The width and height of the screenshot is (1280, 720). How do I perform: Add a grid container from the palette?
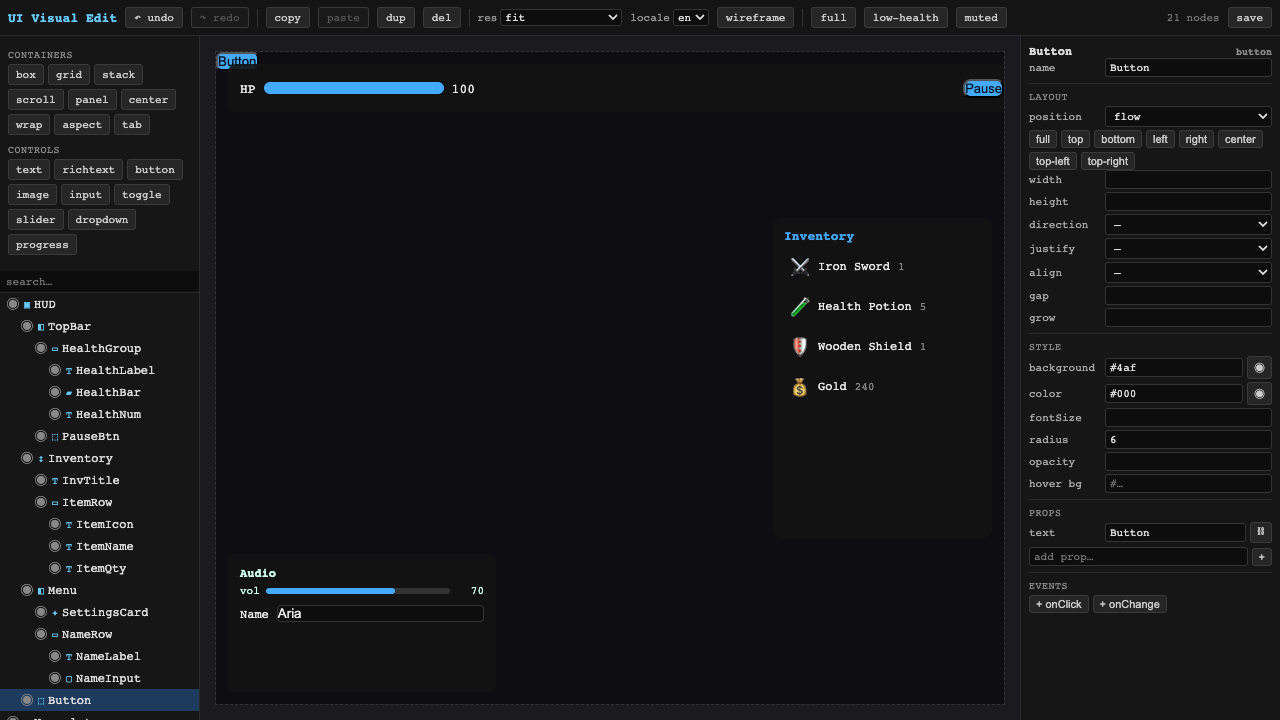click(x=69, y=75)
